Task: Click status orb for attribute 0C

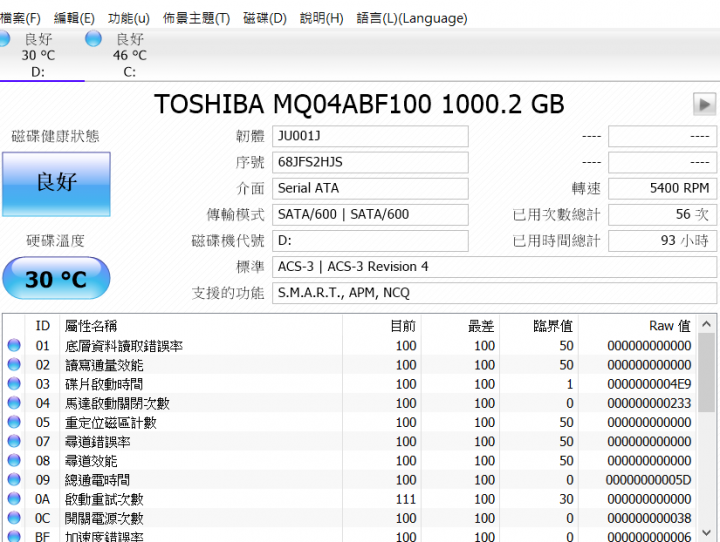Action: pos(14,518)
